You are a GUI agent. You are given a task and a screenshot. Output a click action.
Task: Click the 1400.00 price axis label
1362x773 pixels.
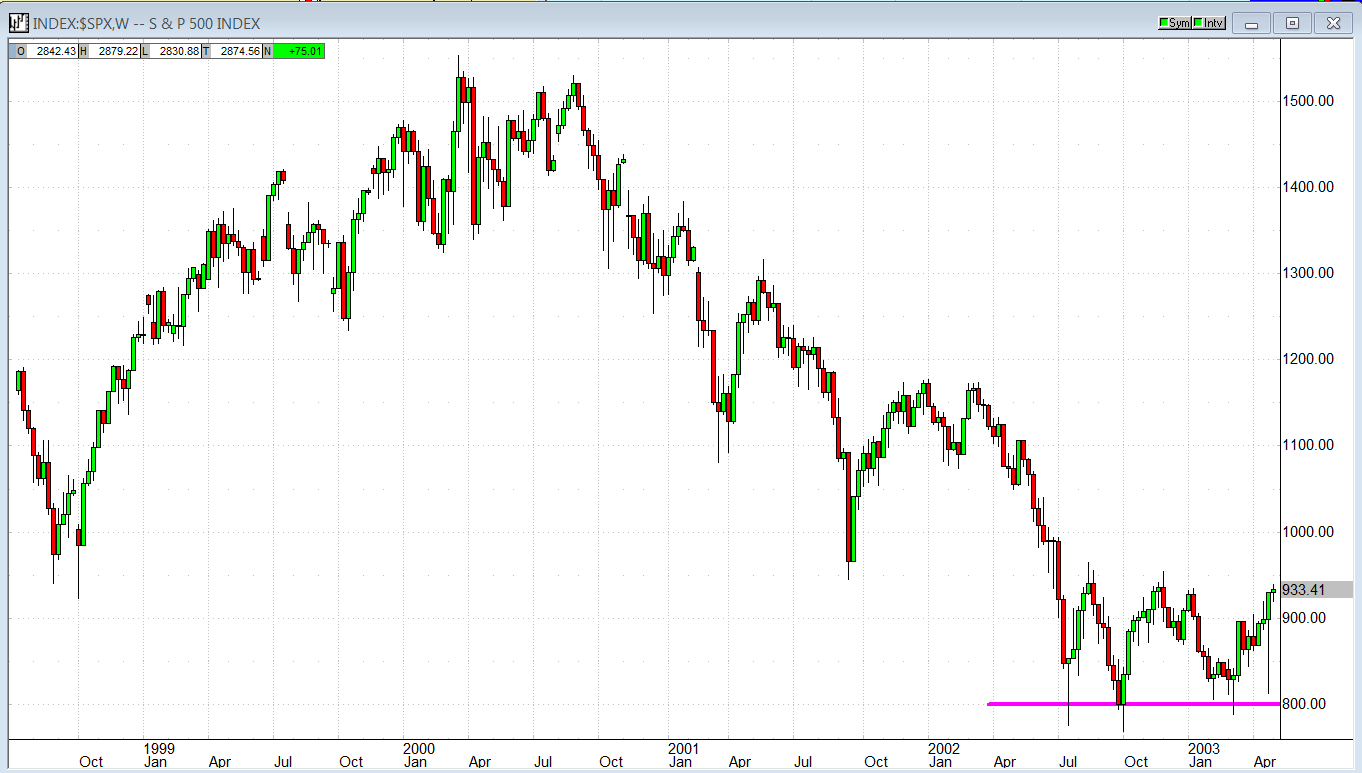(x=1309, y=187)
